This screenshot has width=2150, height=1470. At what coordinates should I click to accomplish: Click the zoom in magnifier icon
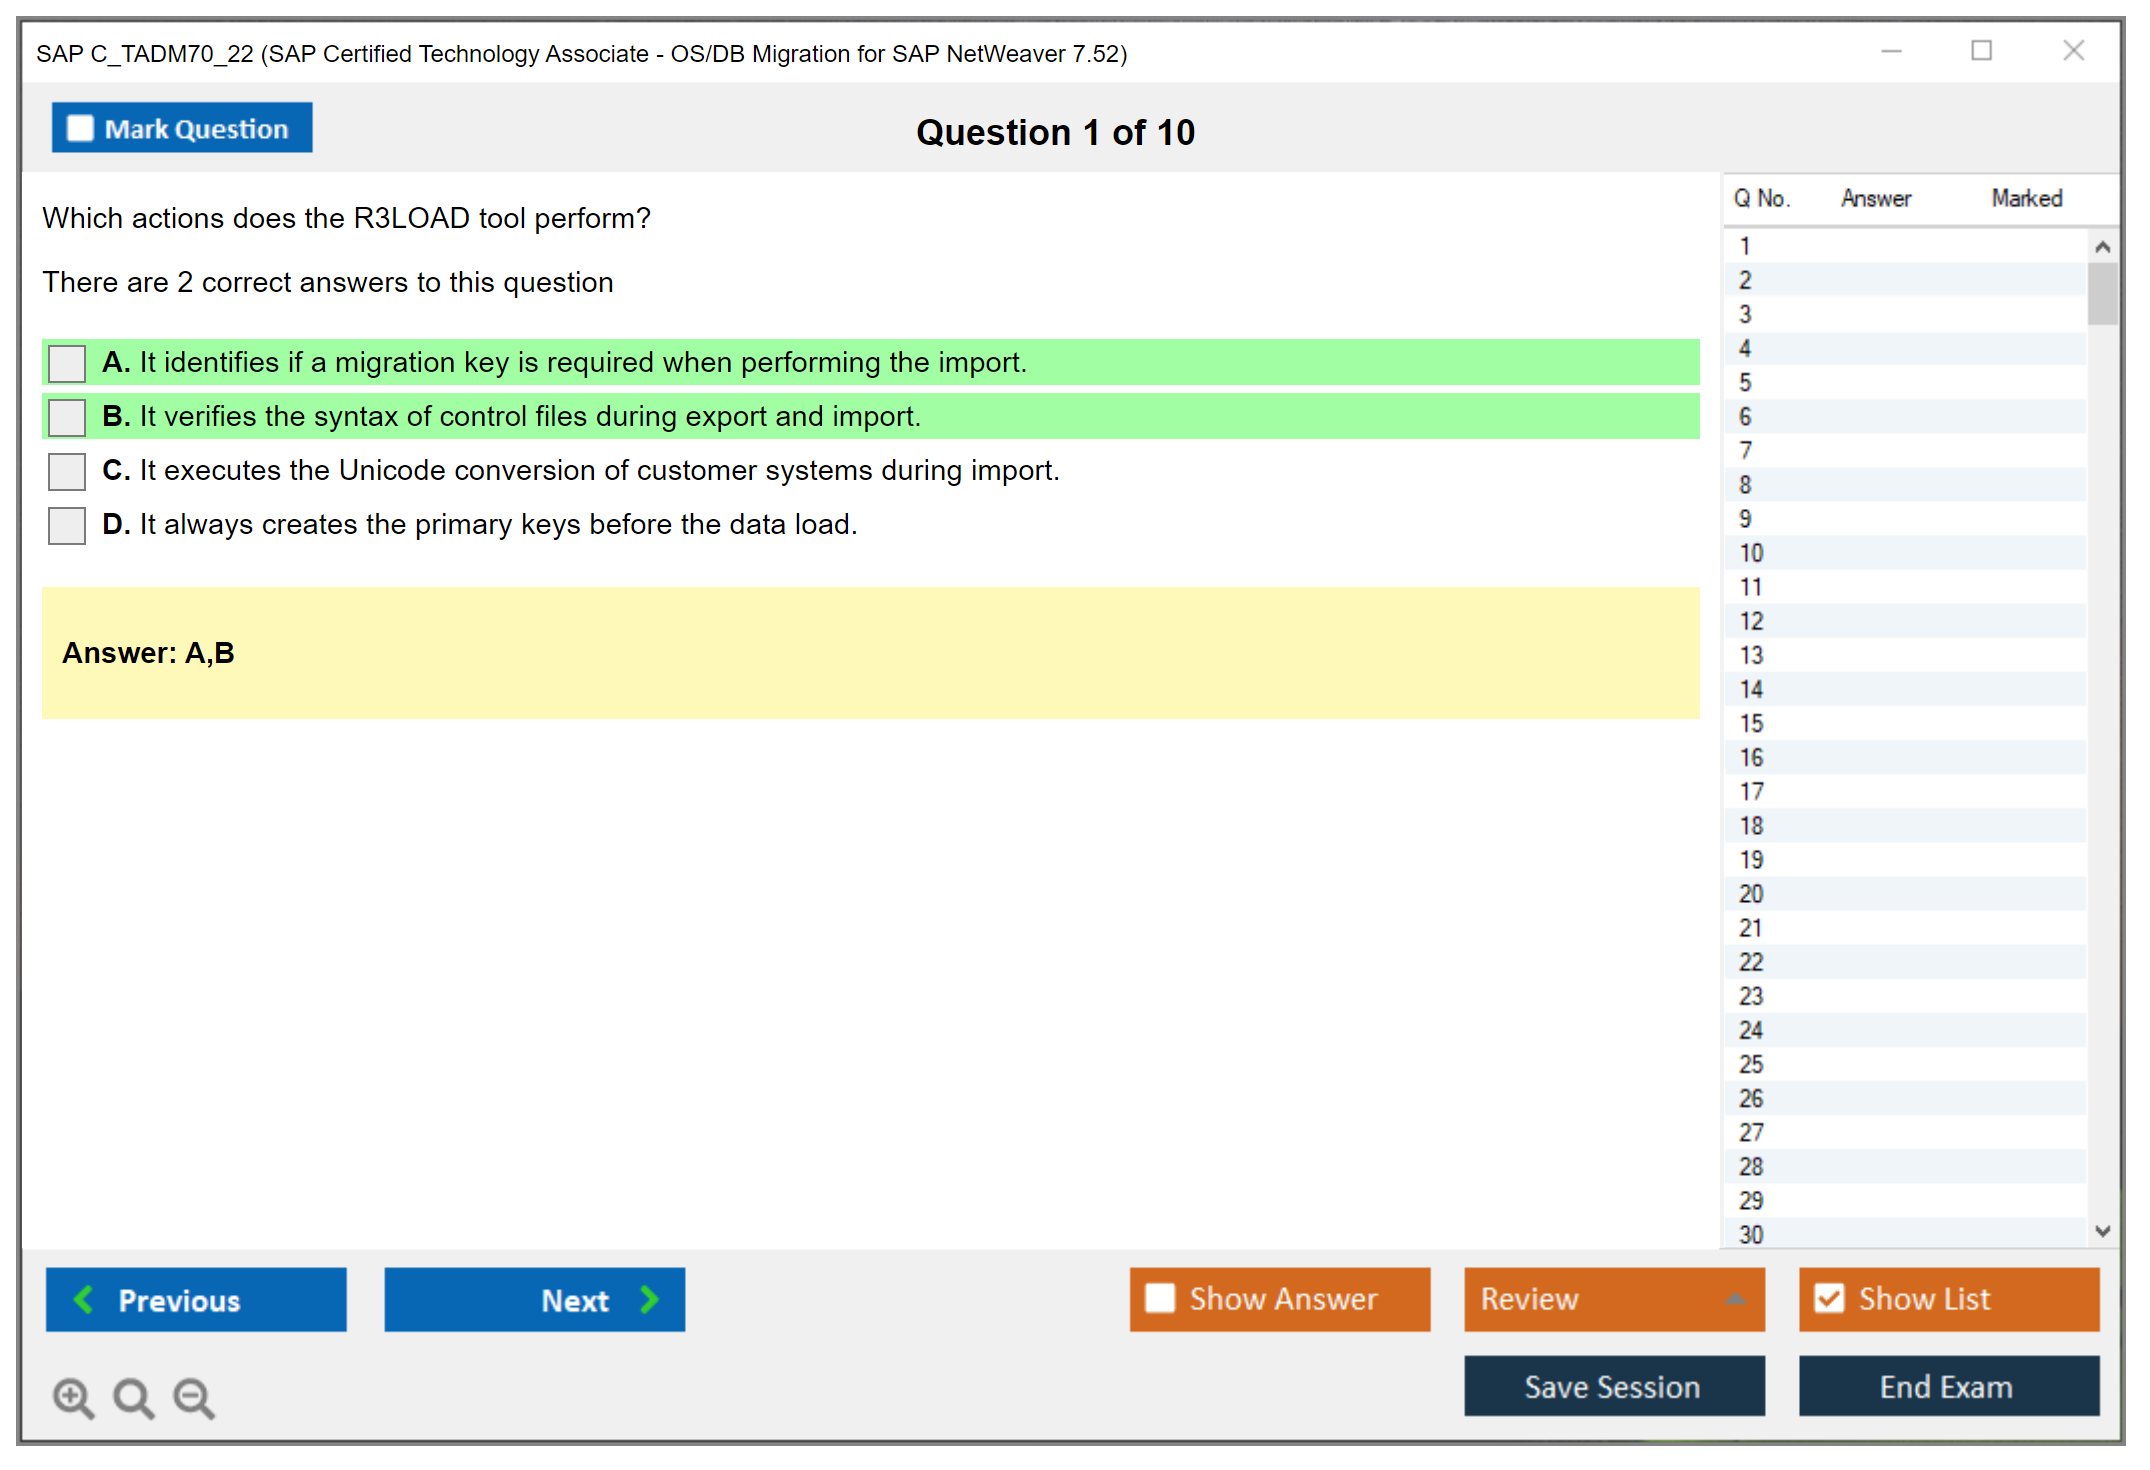point(73,1397)
